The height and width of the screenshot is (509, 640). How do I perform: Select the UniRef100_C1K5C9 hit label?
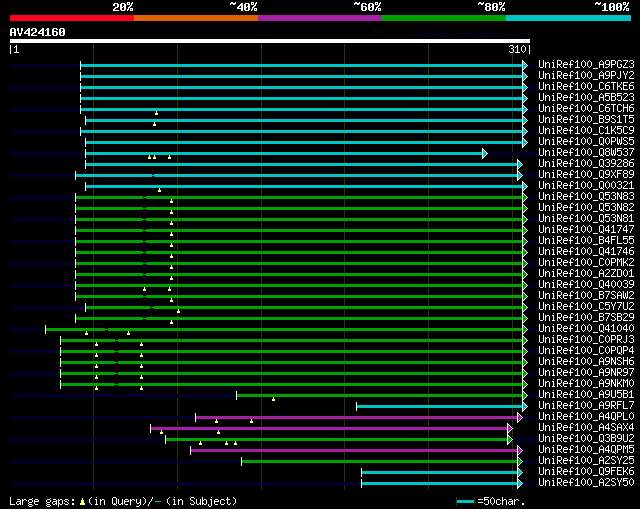(x=586, y=131)
